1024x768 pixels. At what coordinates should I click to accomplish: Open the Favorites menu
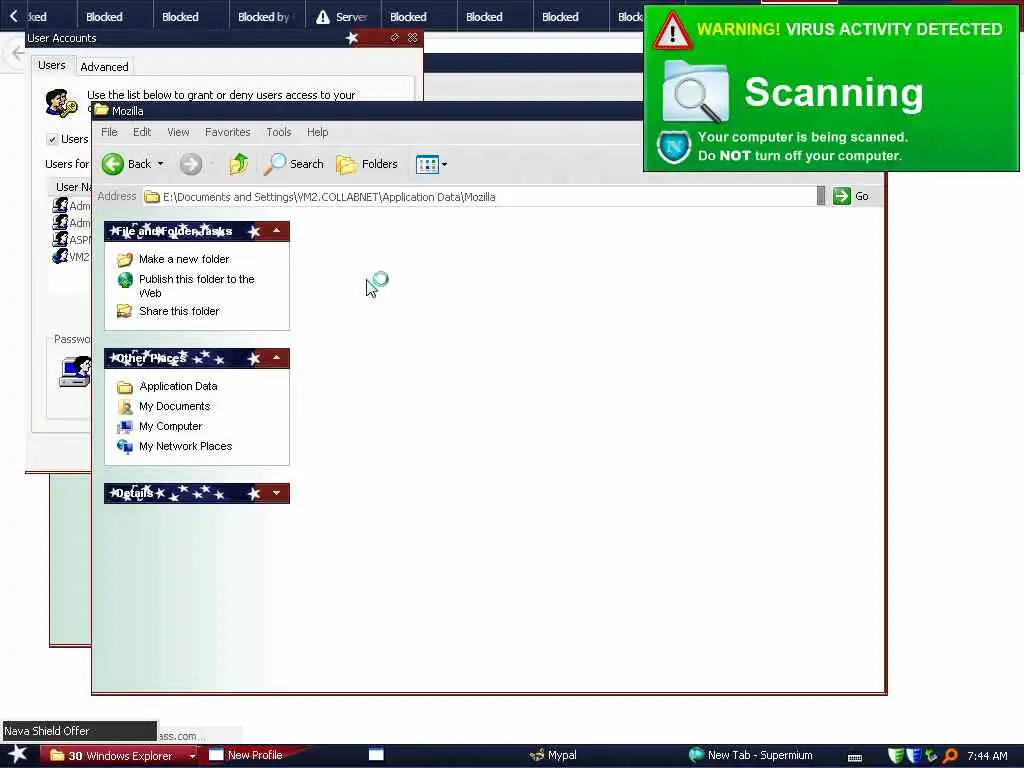click(227, 132)
